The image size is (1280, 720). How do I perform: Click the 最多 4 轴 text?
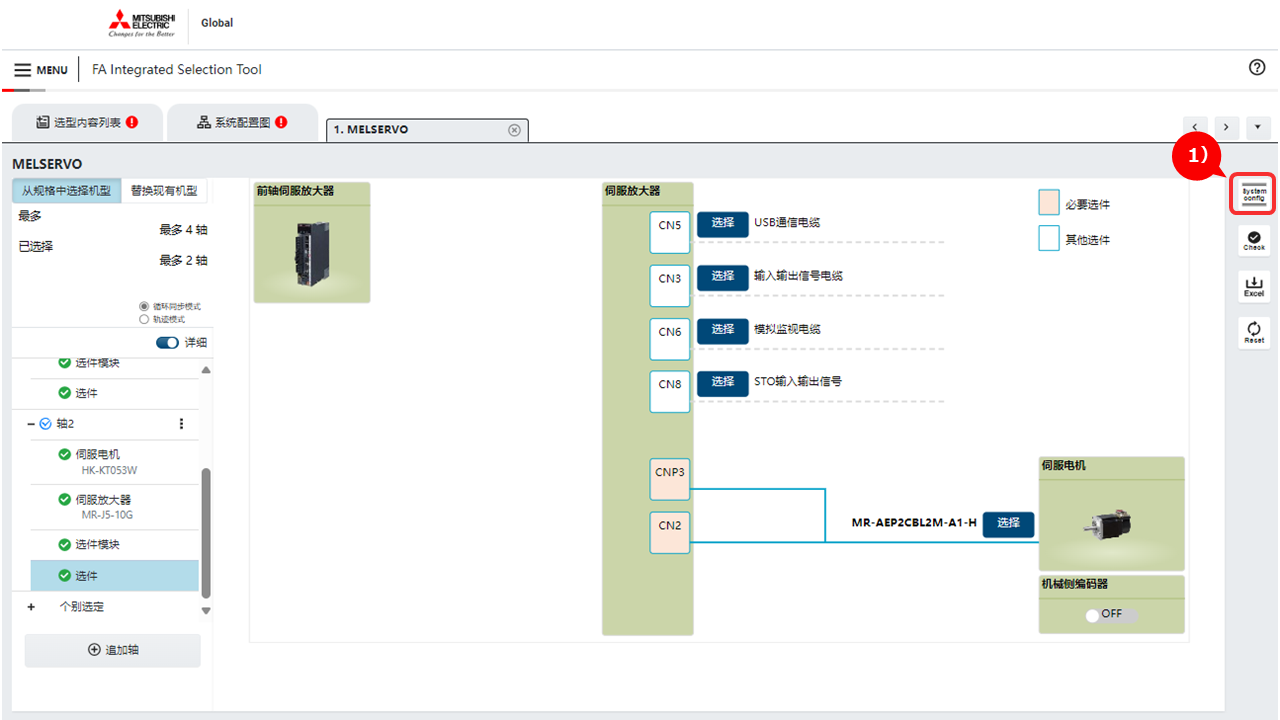[183, 230]
